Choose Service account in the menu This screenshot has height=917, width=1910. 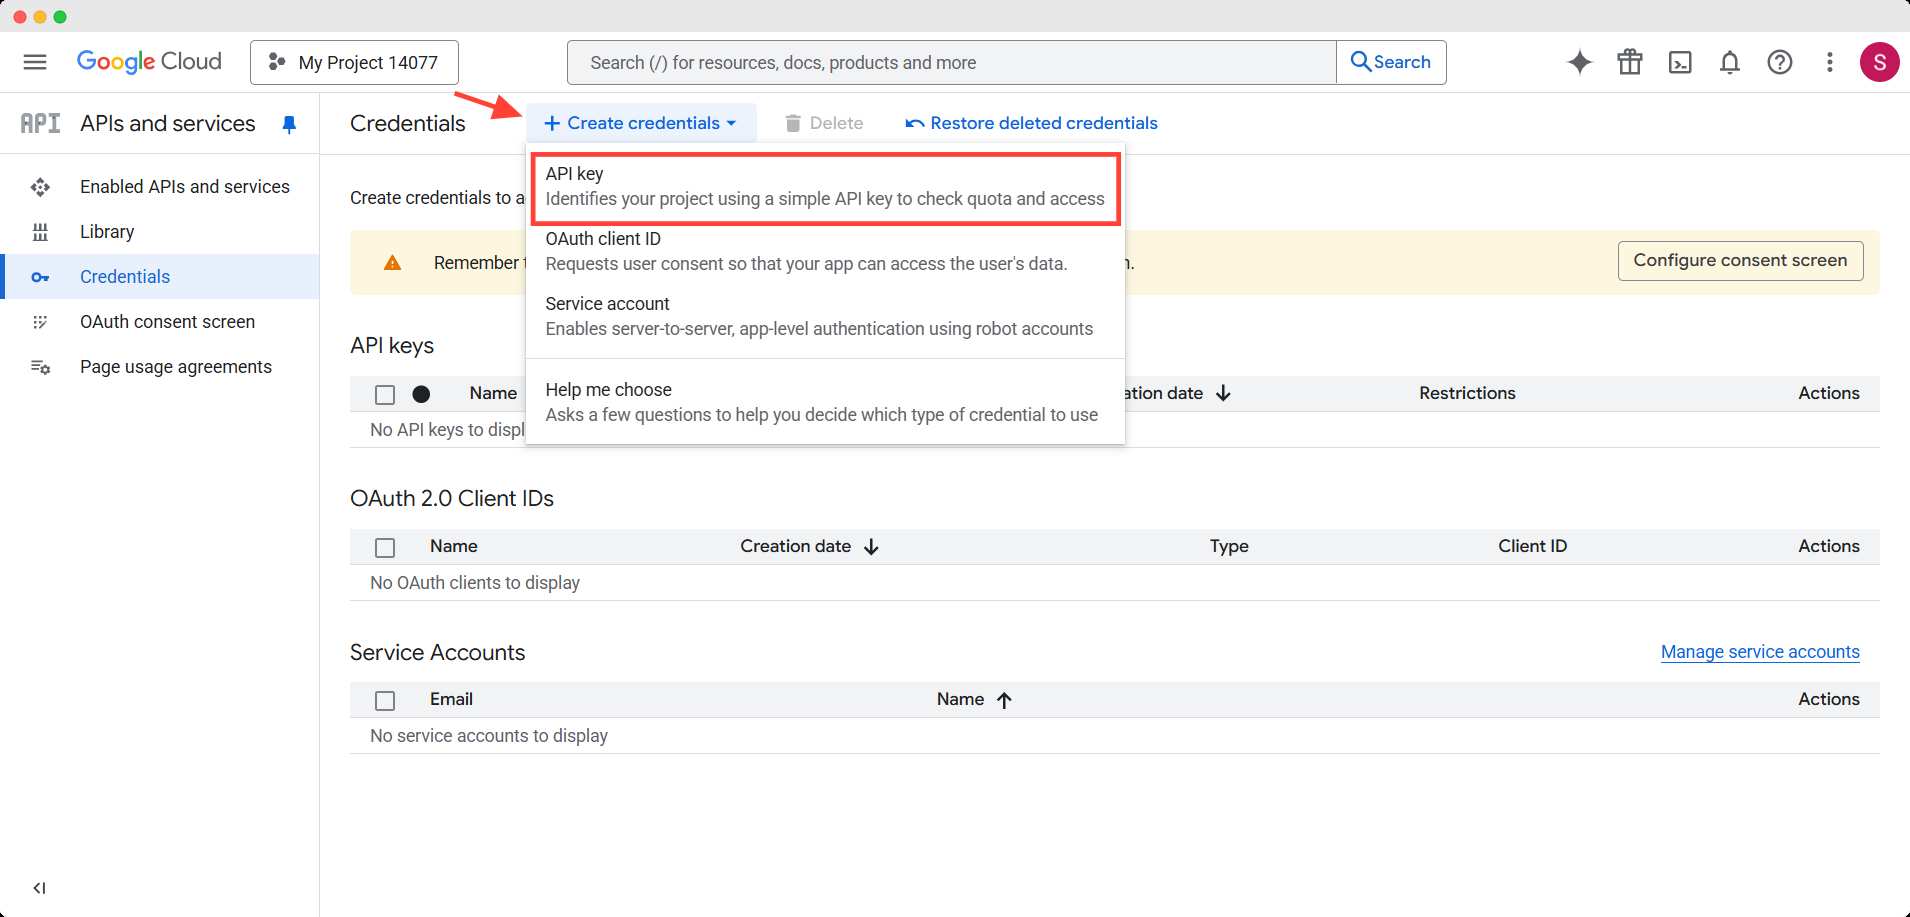click(820, 315)
